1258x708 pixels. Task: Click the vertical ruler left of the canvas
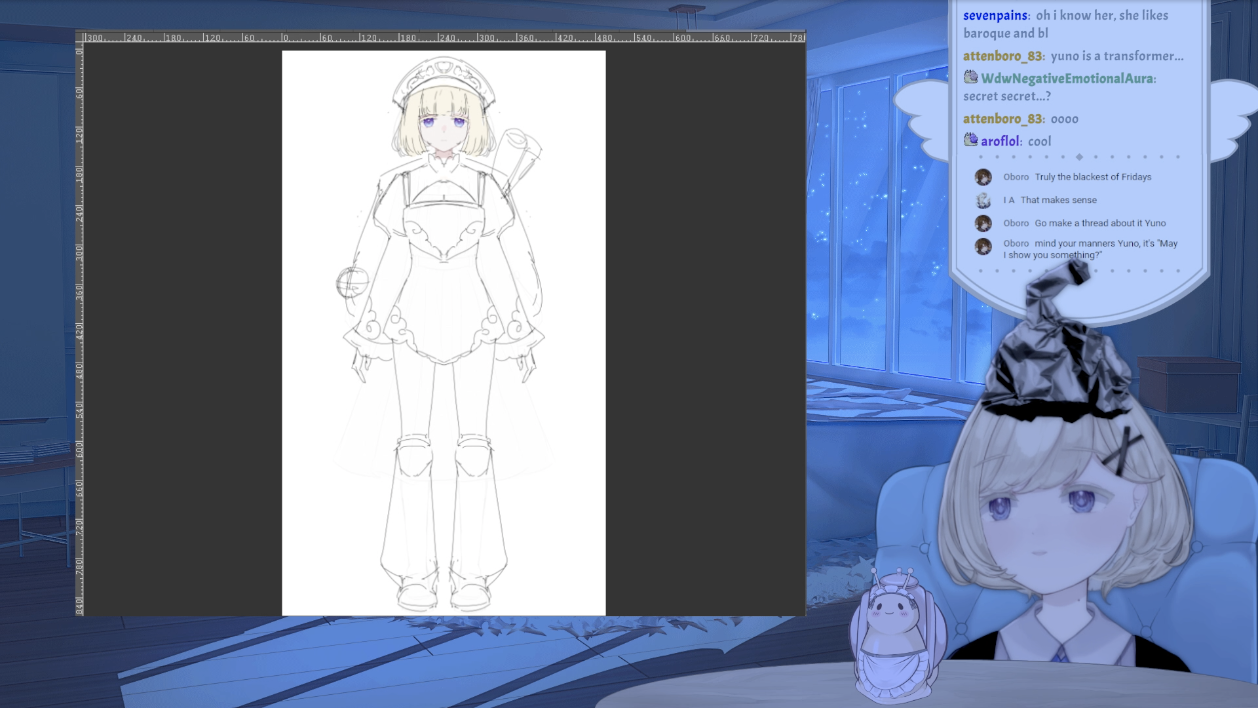(80, 330)
